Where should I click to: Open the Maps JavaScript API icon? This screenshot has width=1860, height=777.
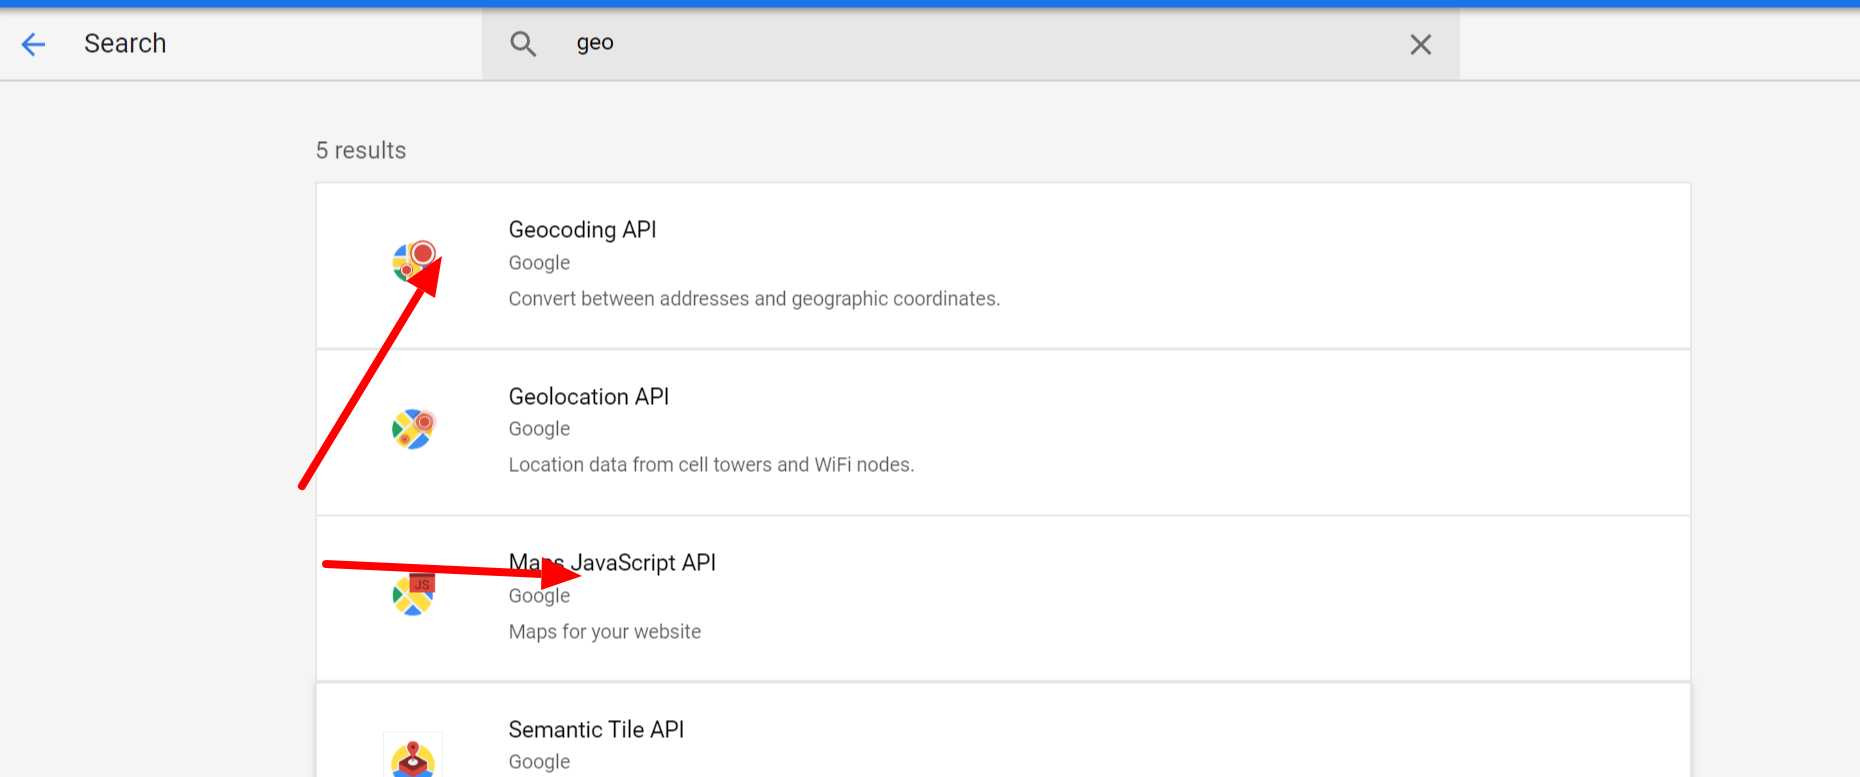click(413, 595)
